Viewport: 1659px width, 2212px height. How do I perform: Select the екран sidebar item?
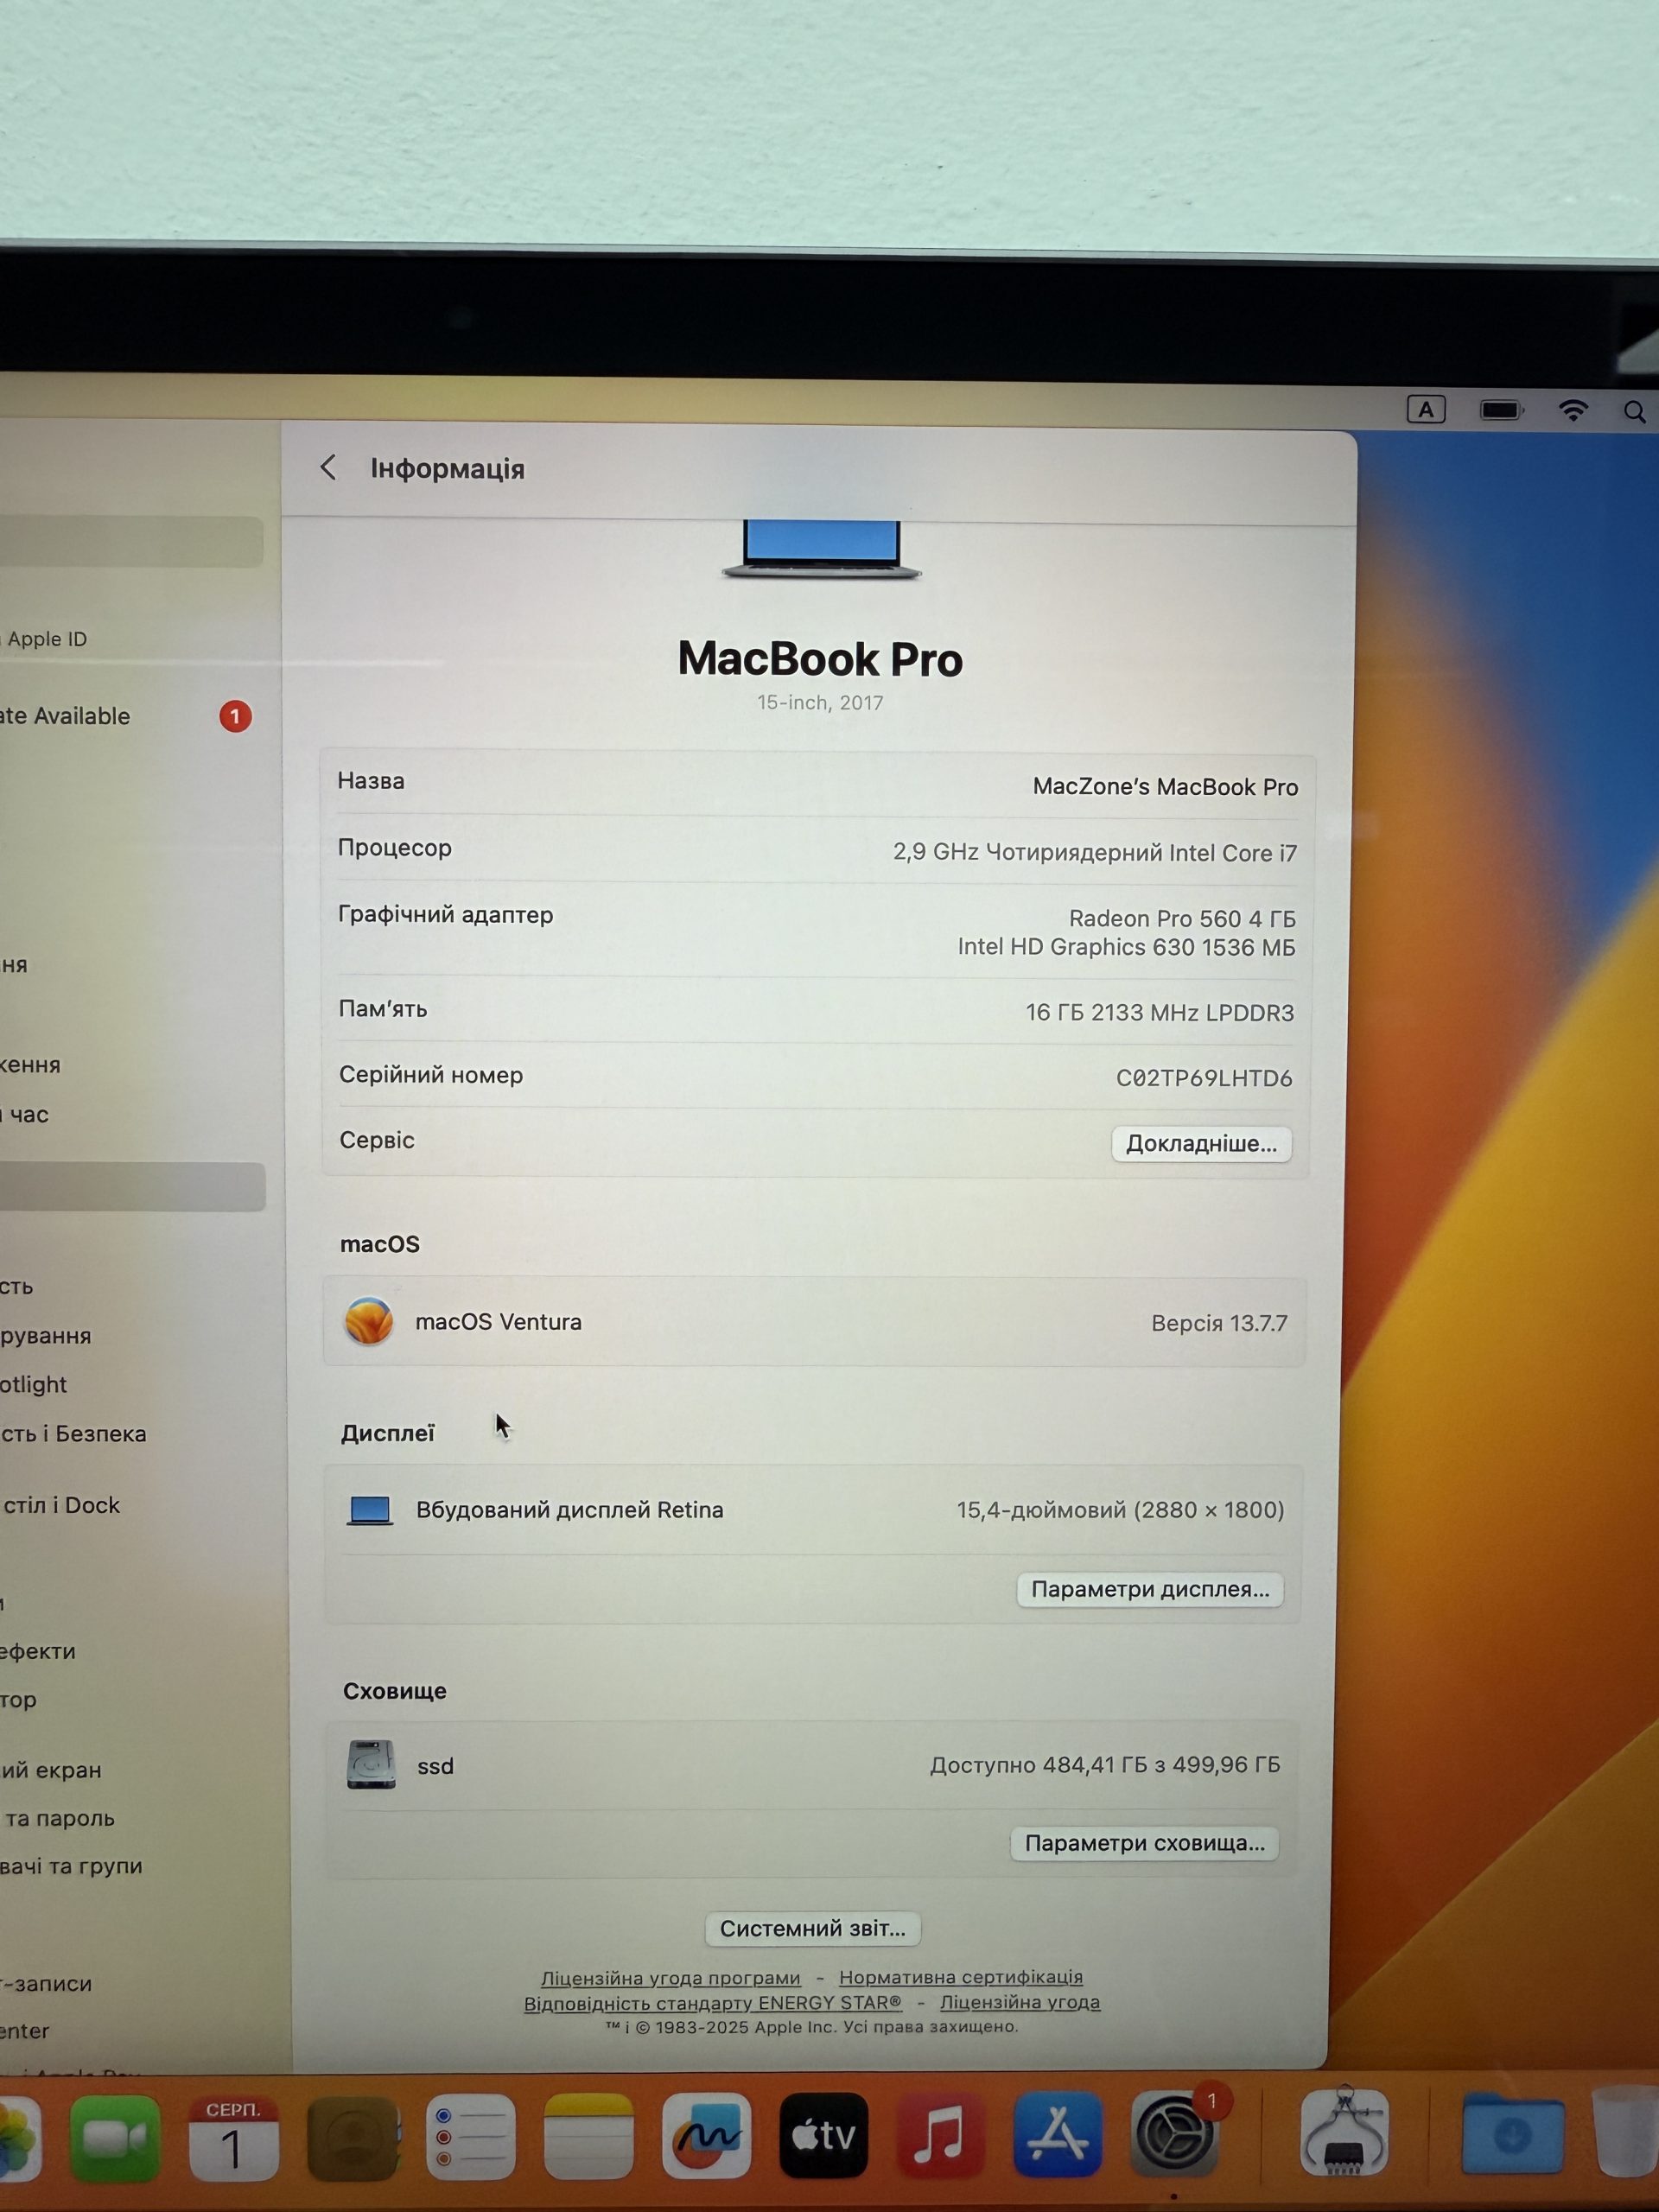[51, 1770]
